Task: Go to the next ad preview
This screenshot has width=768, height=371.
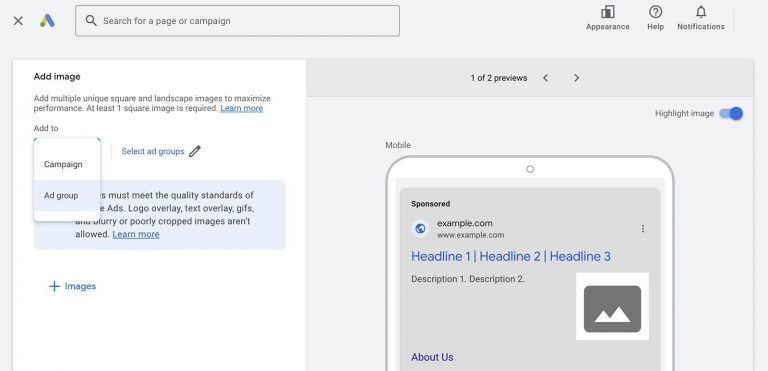Action: pyautogui.click(x=576, y=78)
